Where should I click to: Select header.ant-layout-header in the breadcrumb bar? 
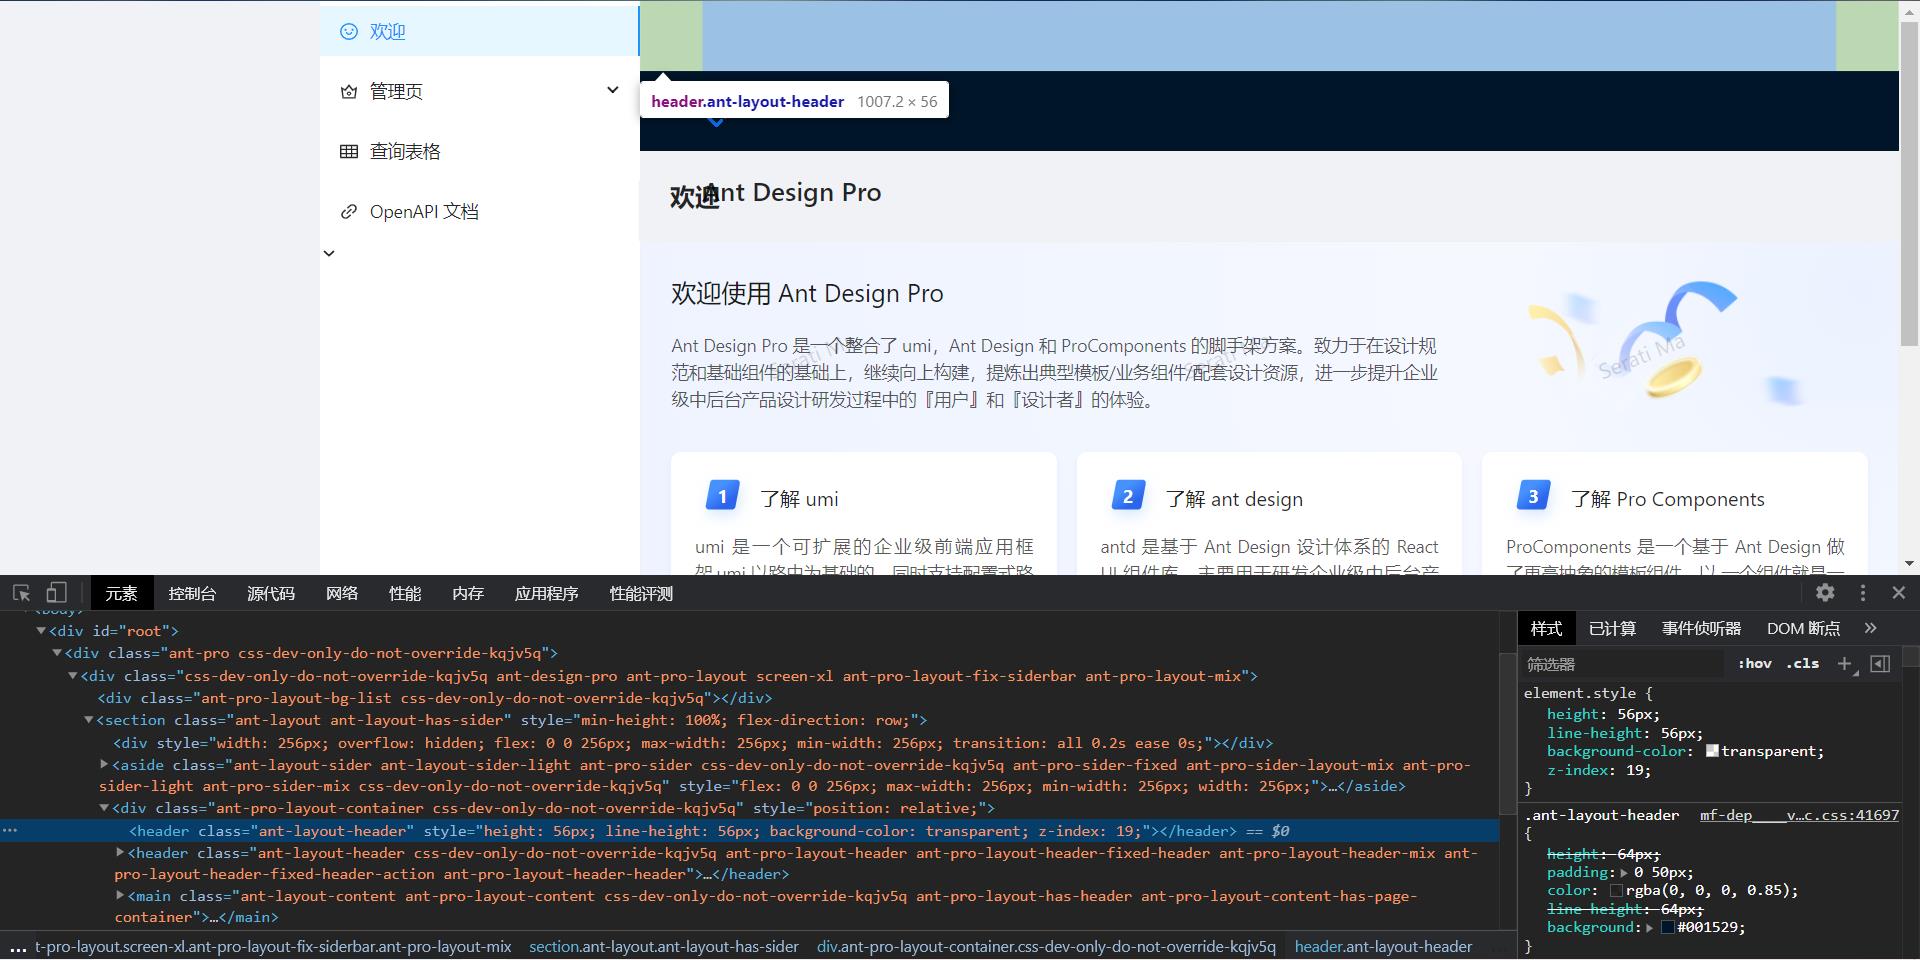tap(1383, 946)
